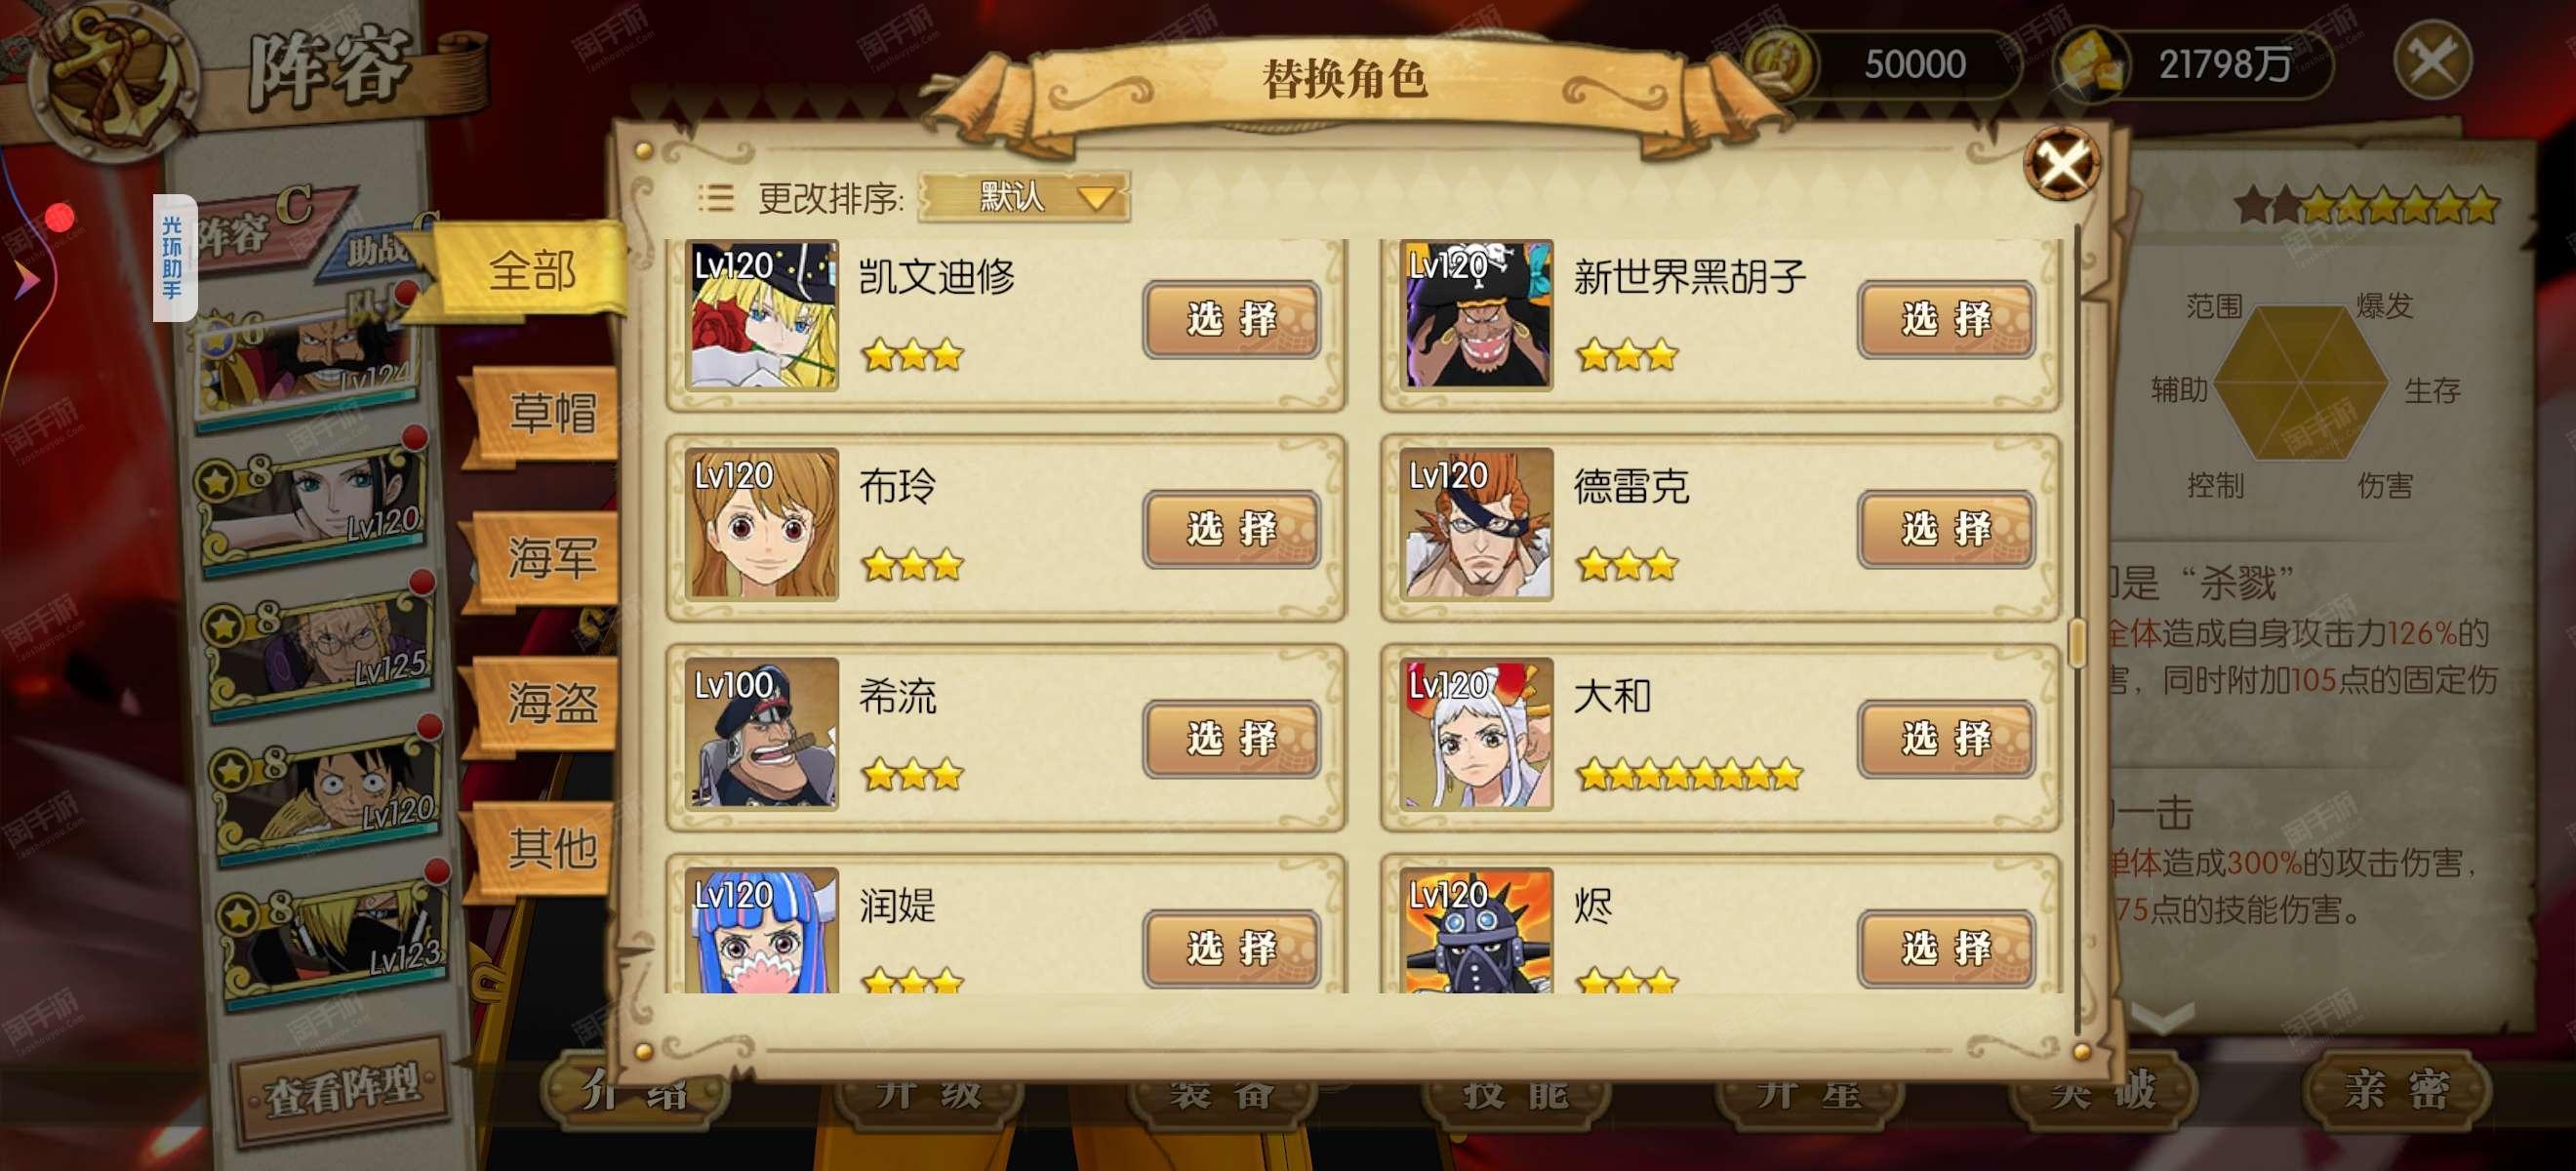This screenshot has height=1171, width=2576.
Task: Click the gold ingot currency icon
Action: coord(2088,65)
